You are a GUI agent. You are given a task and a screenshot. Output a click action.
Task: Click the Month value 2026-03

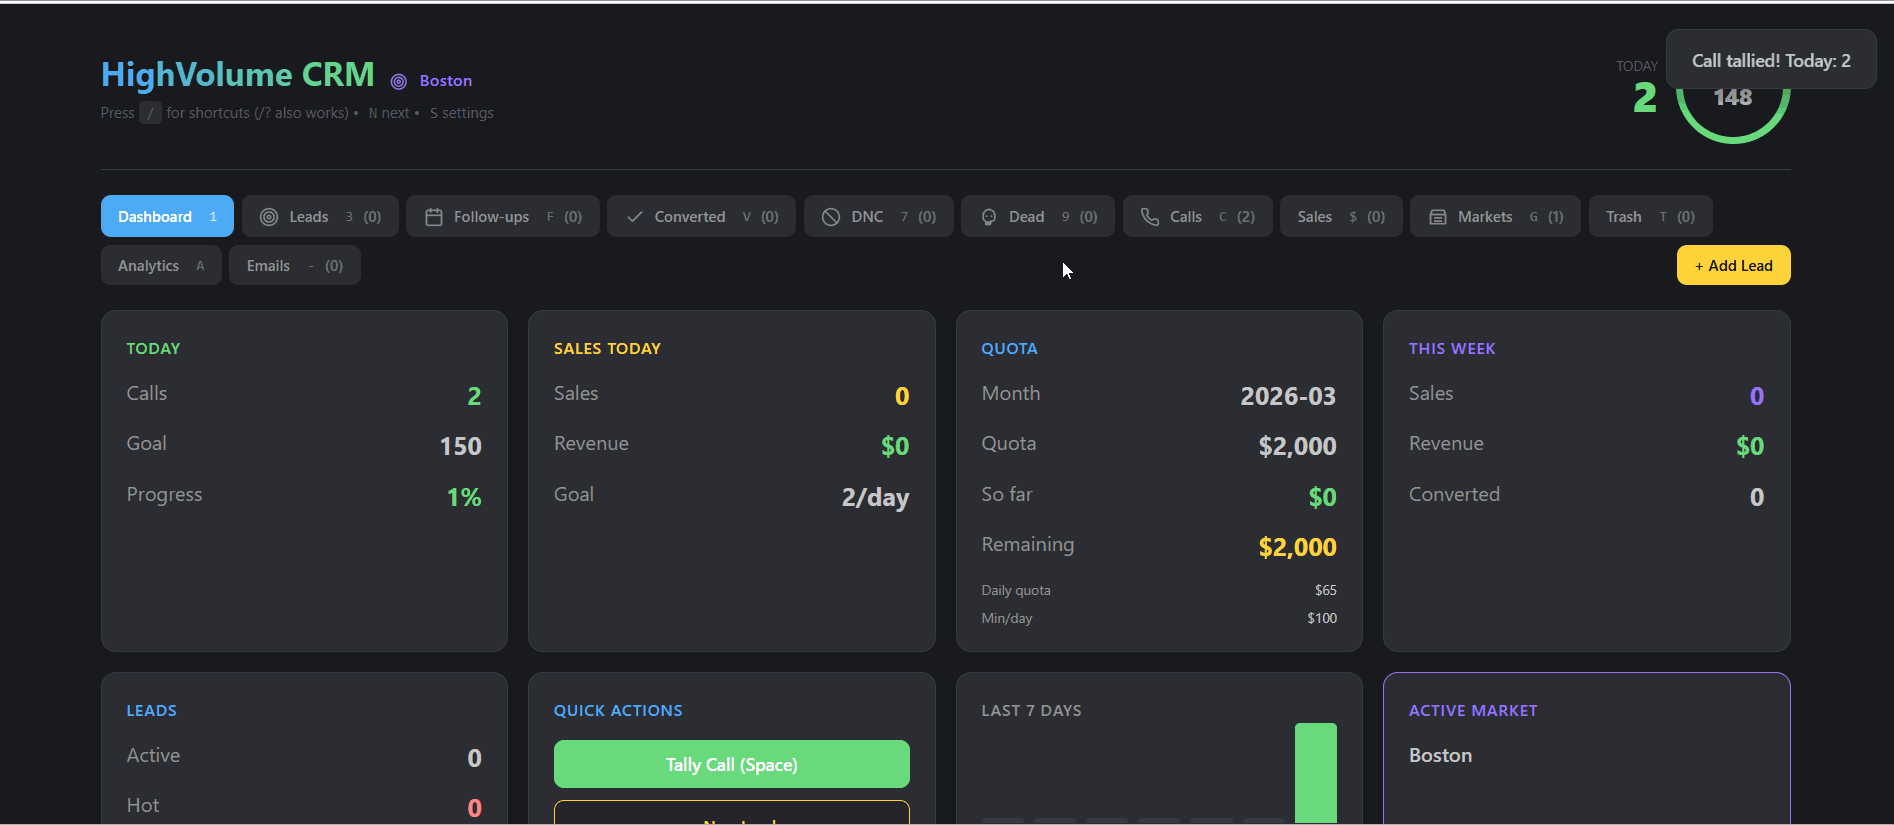tap(1288, 396)
